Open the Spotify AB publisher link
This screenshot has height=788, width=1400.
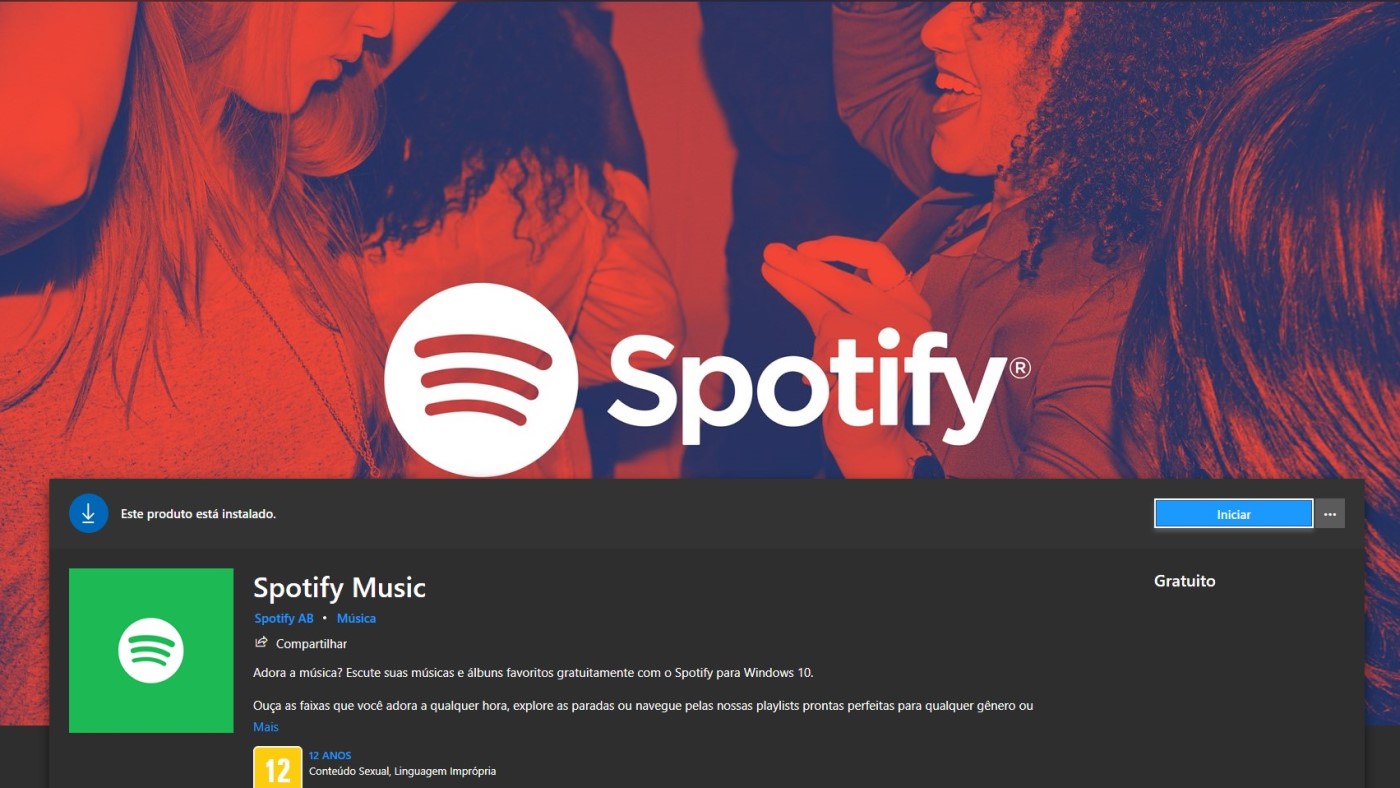[x=284, y=618]
